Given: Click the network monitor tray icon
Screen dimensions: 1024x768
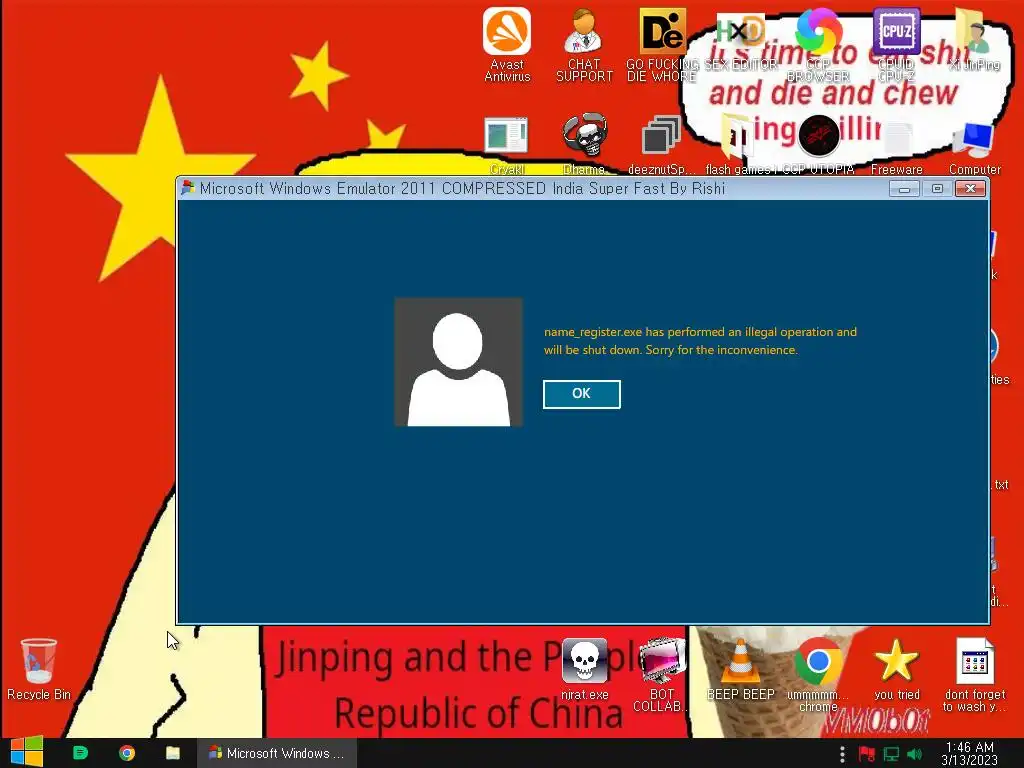Looking at the screenshot, I should point(891,754).
